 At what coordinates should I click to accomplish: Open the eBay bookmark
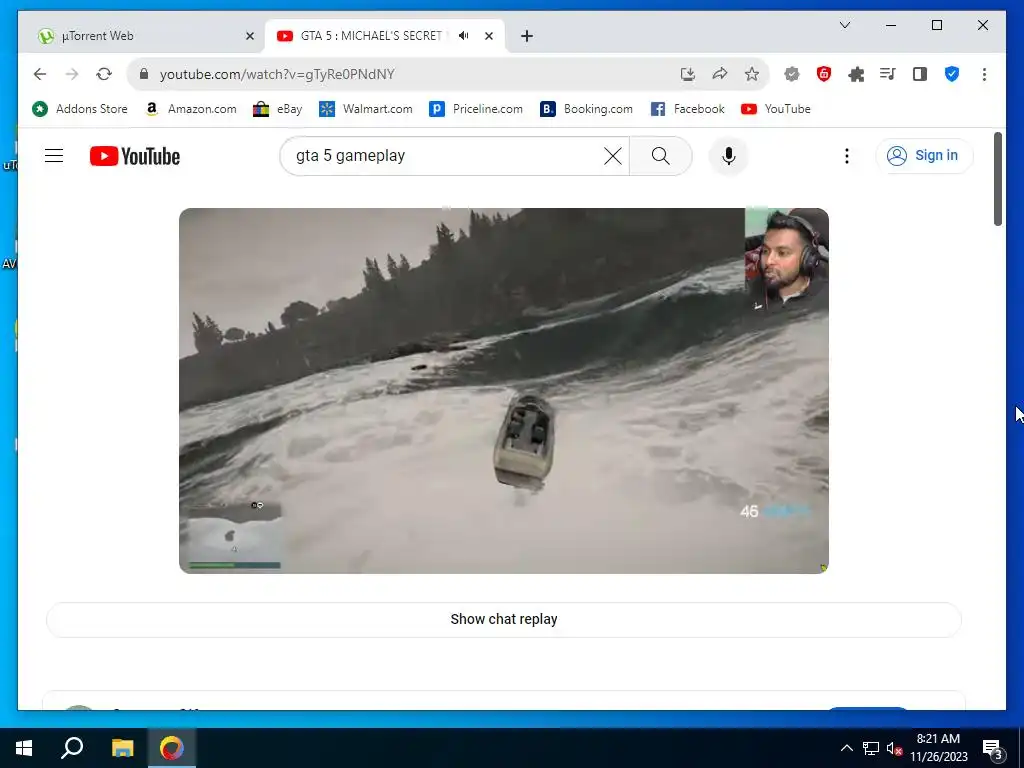tap(278, 109)
